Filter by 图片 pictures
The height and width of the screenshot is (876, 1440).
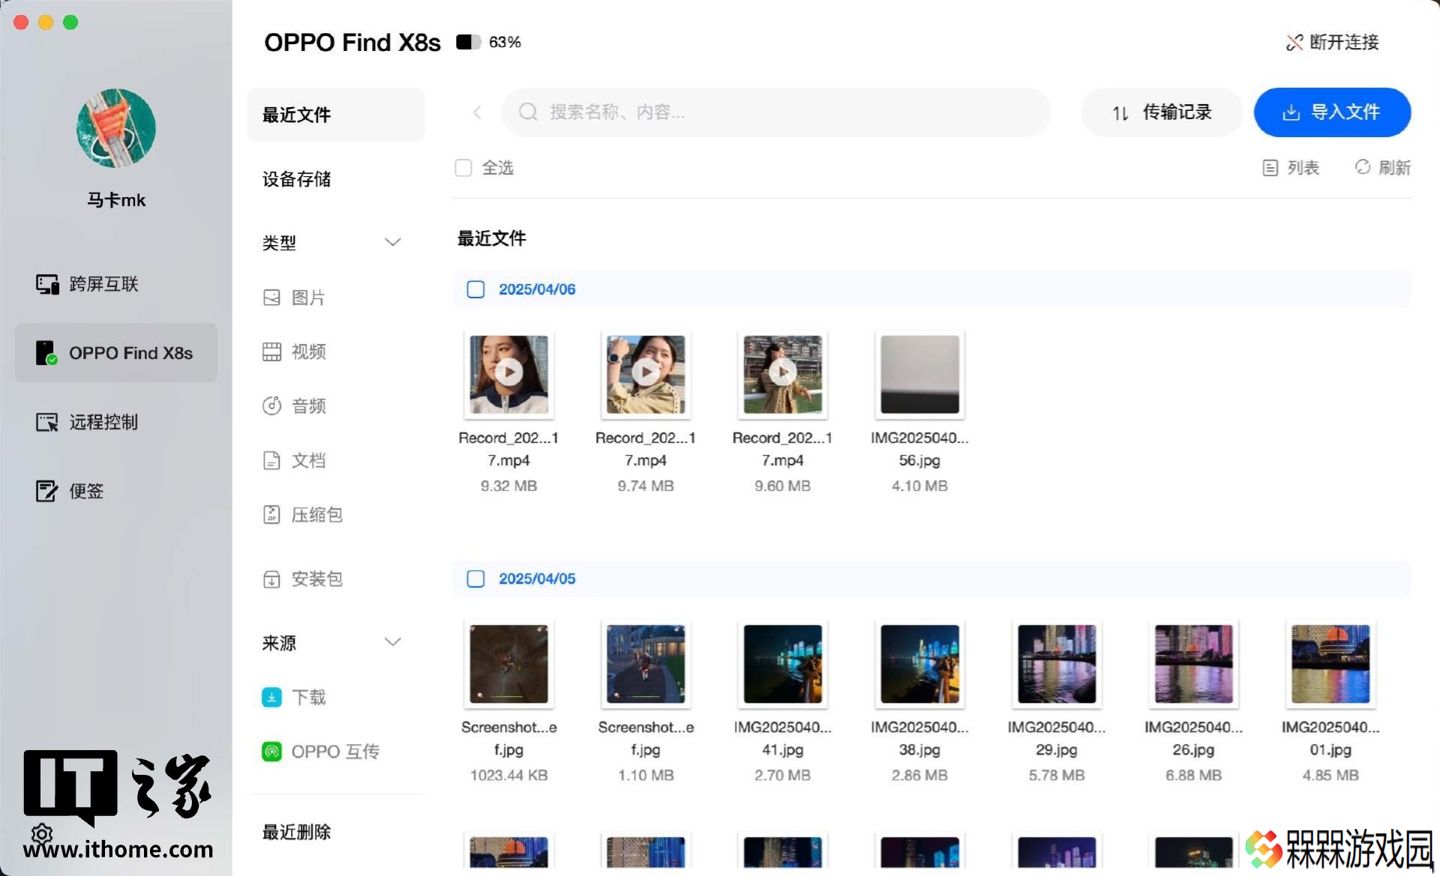[x=294, y=298]
